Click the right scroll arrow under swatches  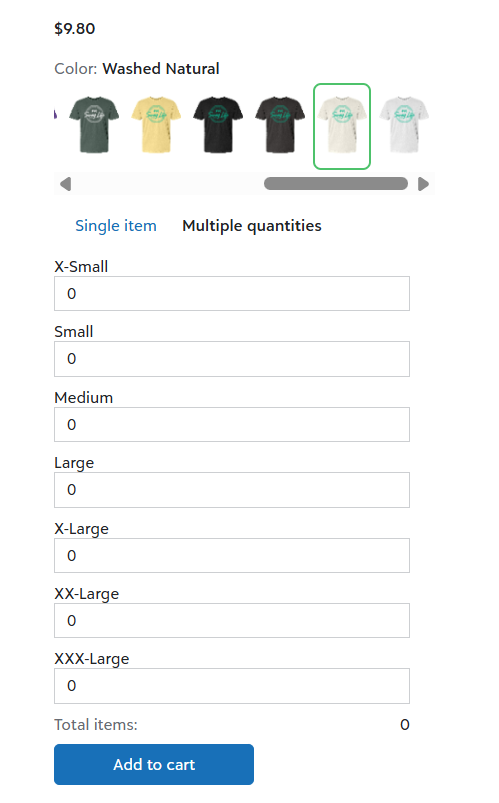[423, 184]
